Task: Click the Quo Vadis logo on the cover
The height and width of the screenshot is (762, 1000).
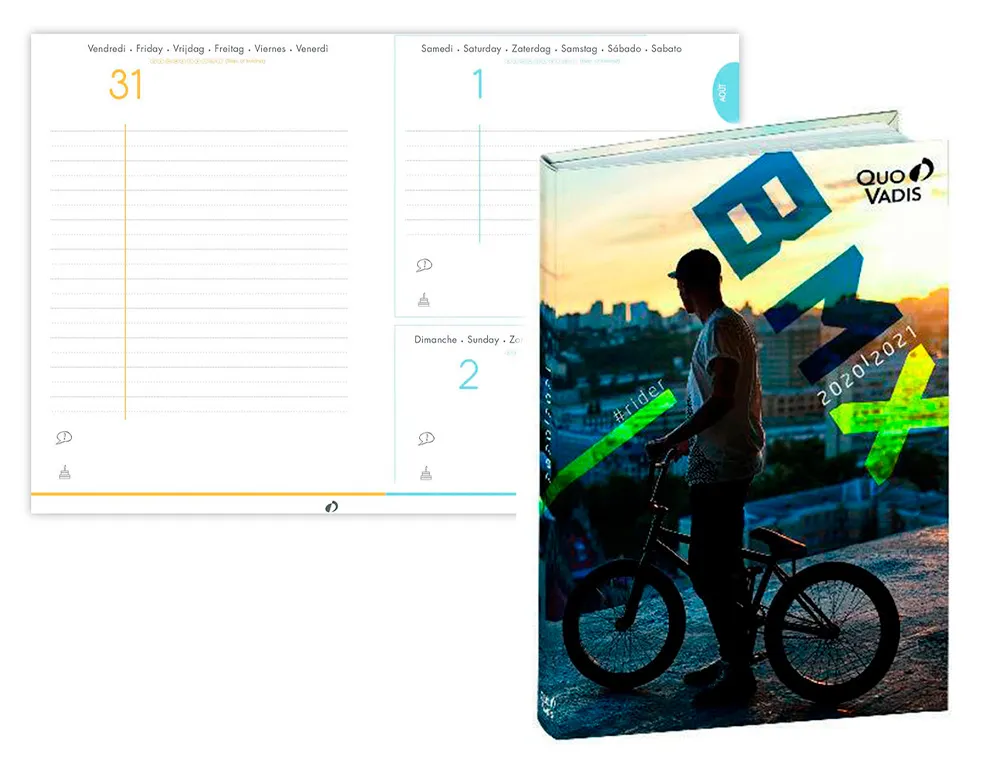Action: (x=893, y=180)
